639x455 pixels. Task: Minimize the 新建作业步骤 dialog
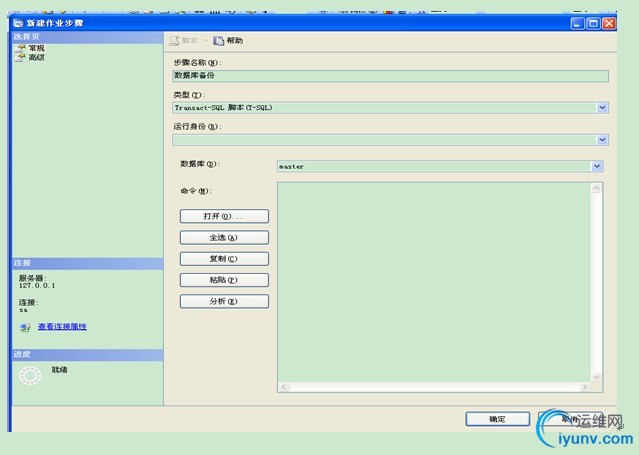577,24
